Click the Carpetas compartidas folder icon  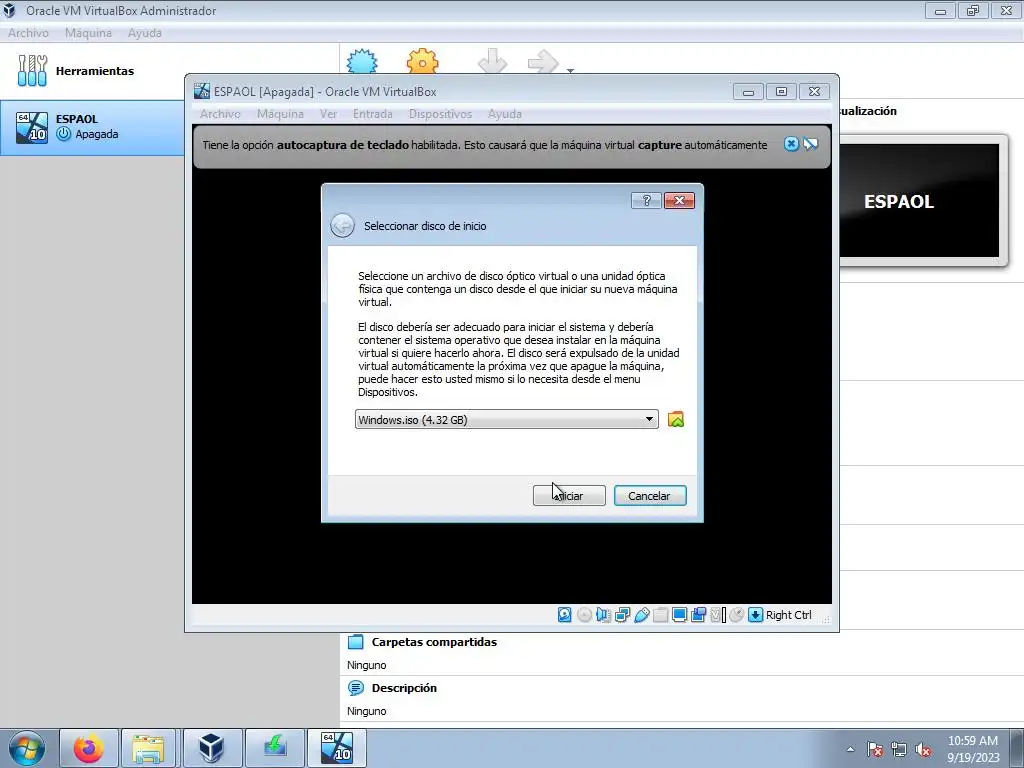[x=356, y=642]
